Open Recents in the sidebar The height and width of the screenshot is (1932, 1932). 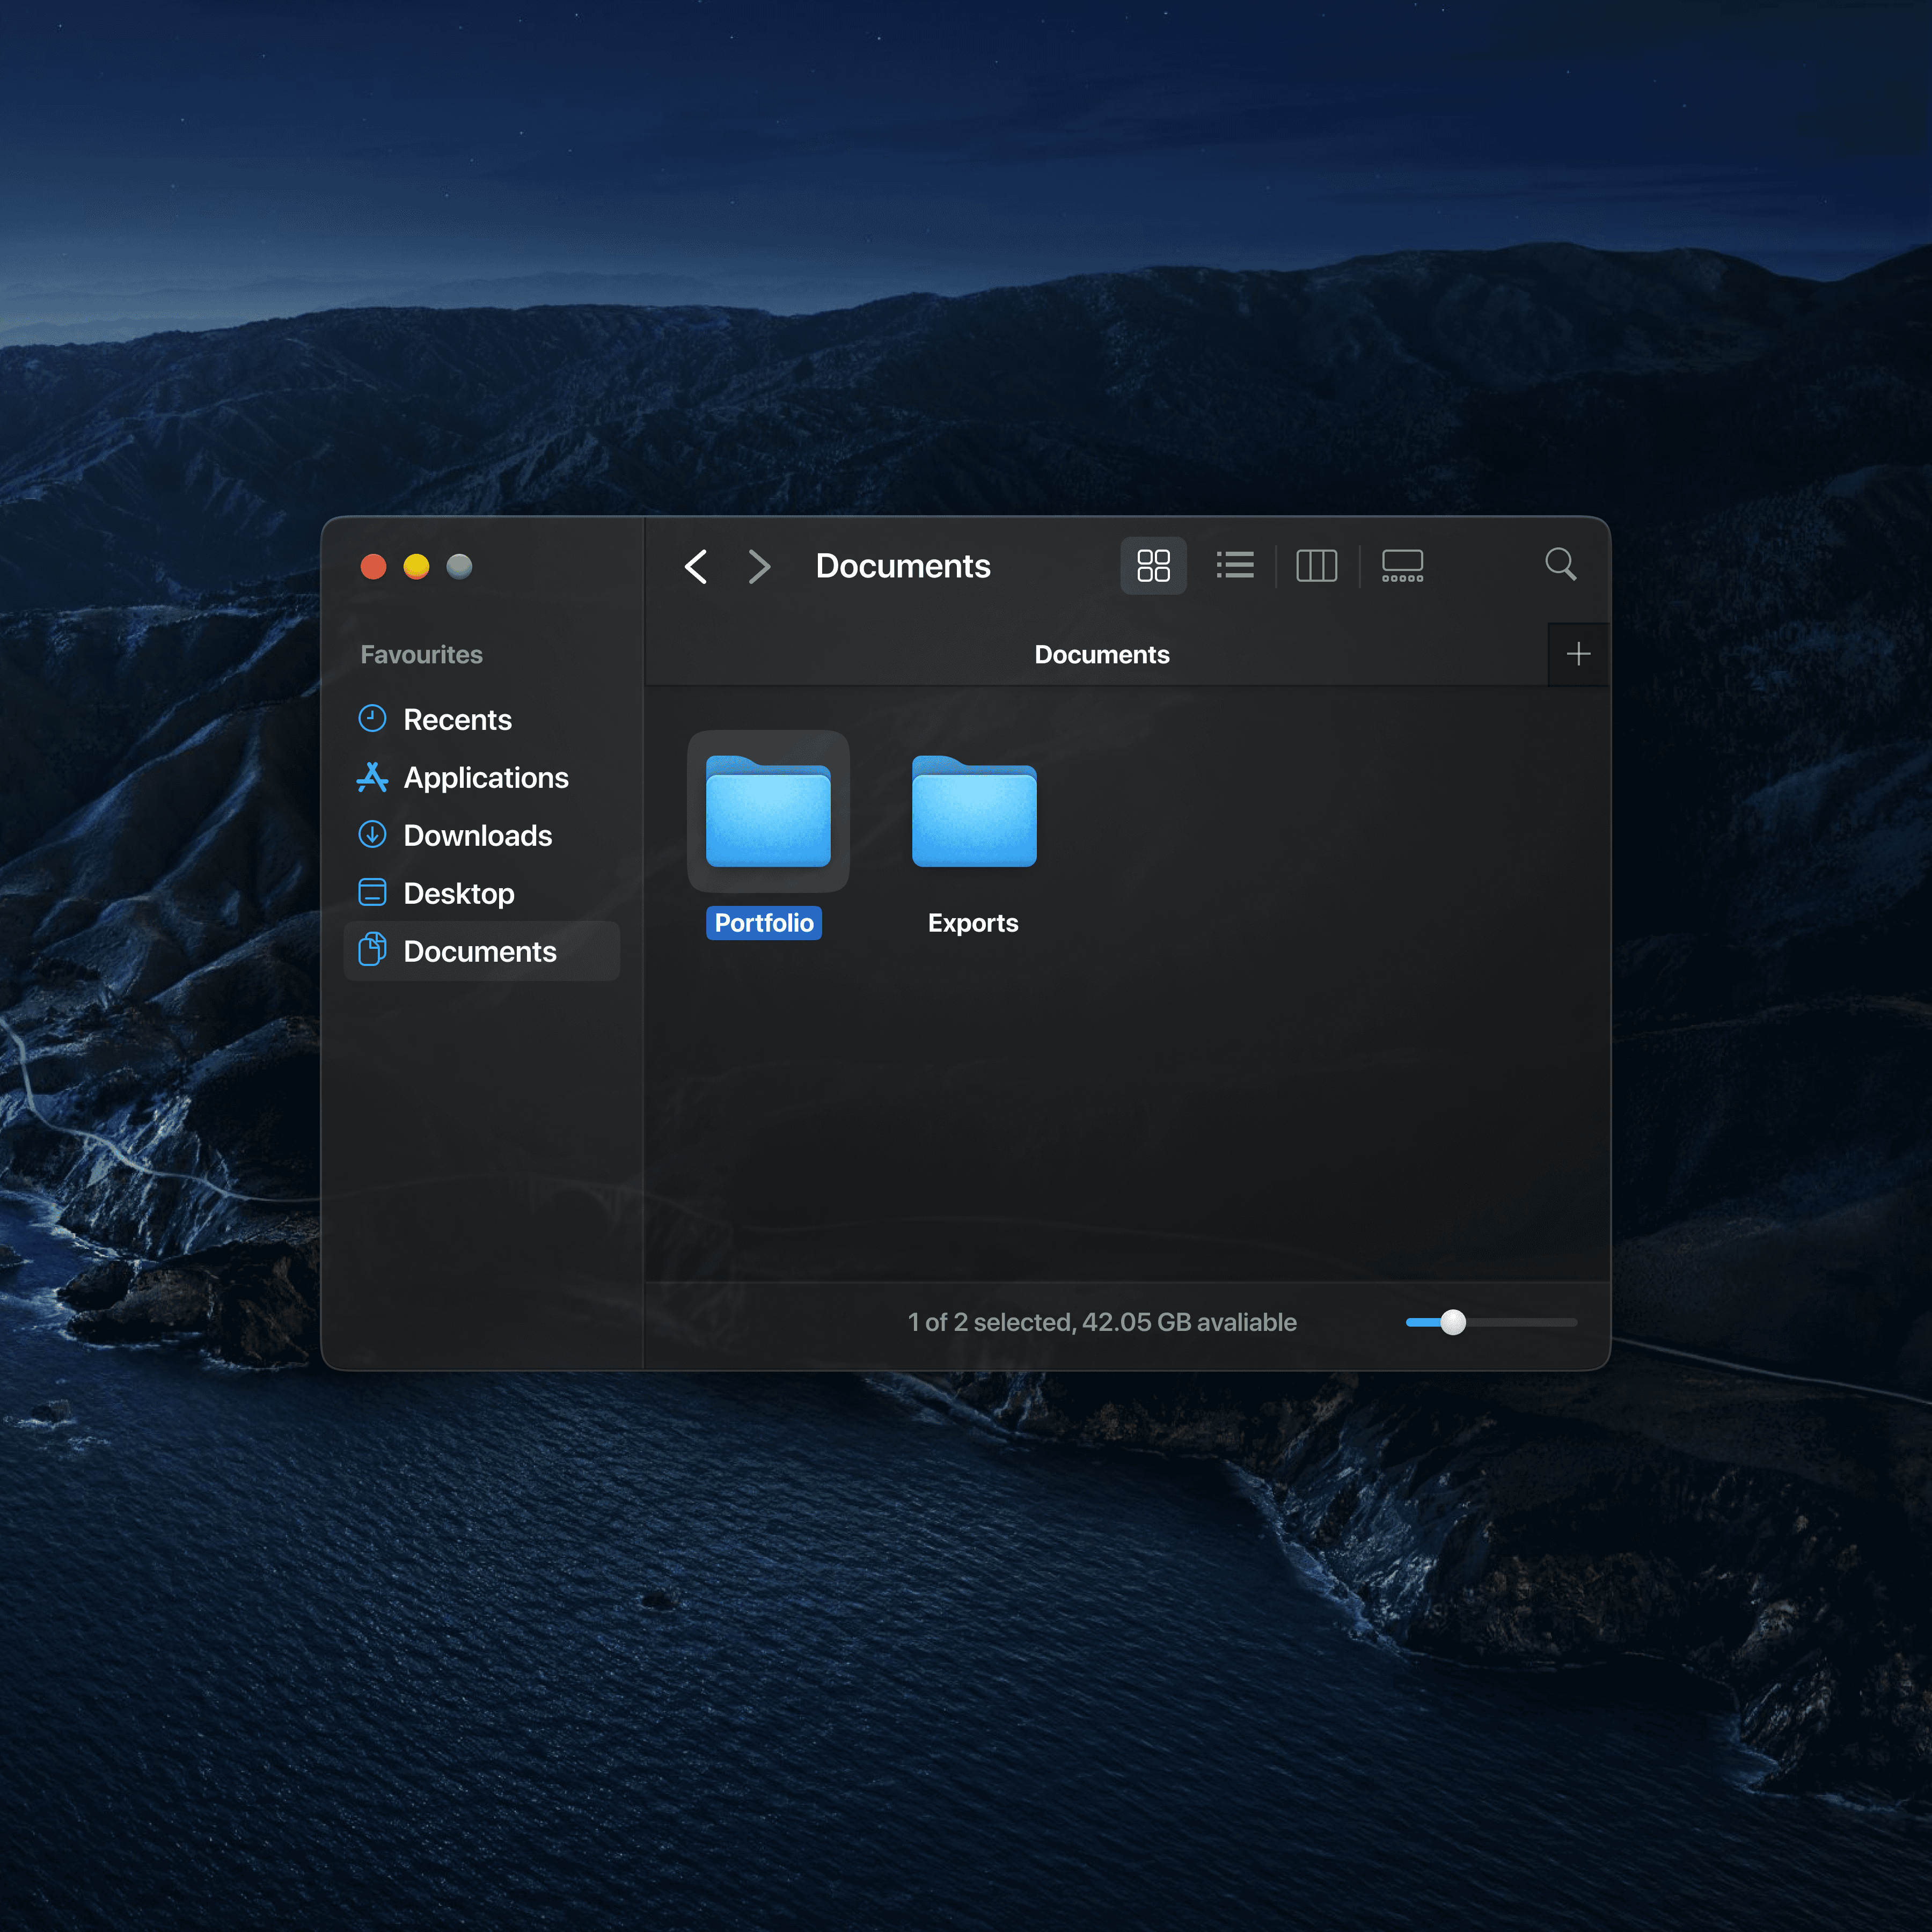457,720
